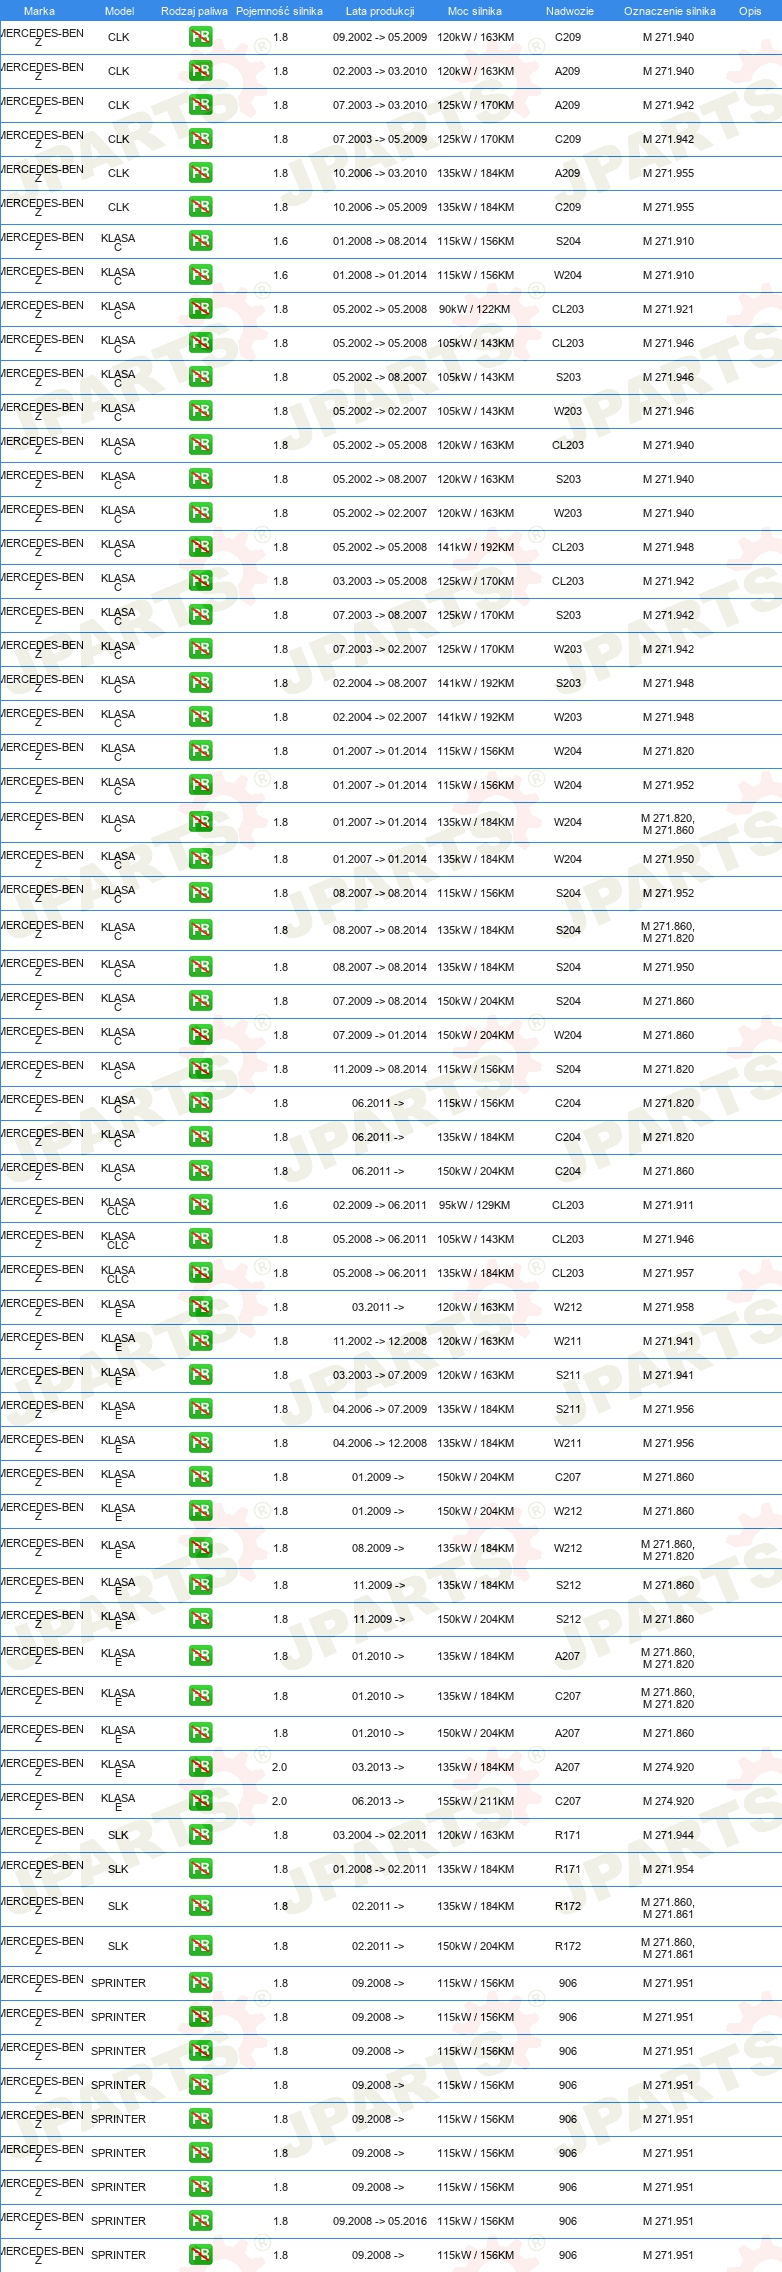Click the production date 03.2011 ->

[x=378, y=1307]
